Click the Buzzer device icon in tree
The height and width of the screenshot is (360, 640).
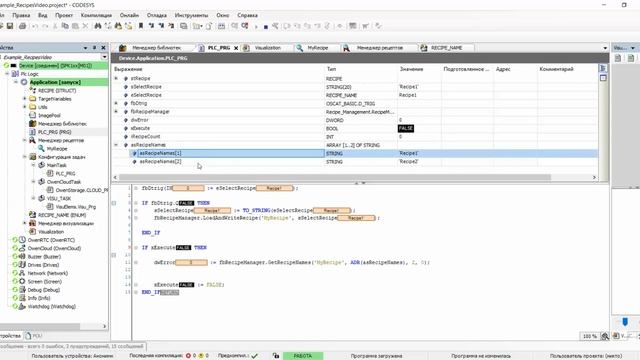coord(22,256)
